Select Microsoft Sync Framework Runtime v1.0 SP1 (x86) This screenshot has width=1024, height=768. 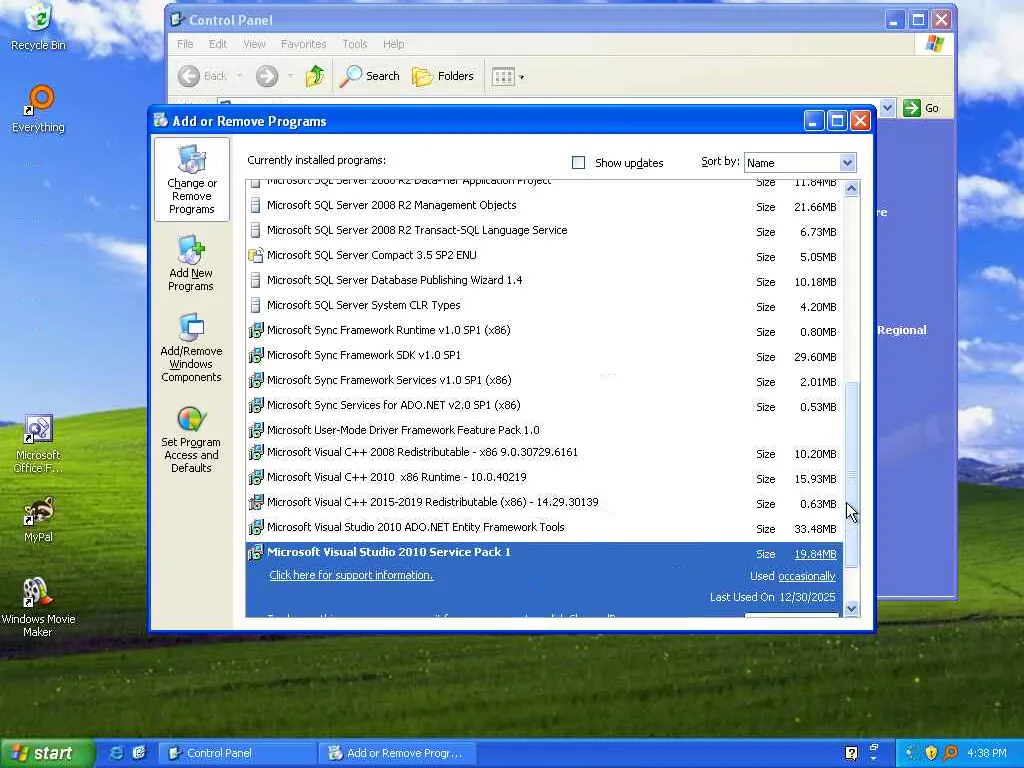coord(543,330)
